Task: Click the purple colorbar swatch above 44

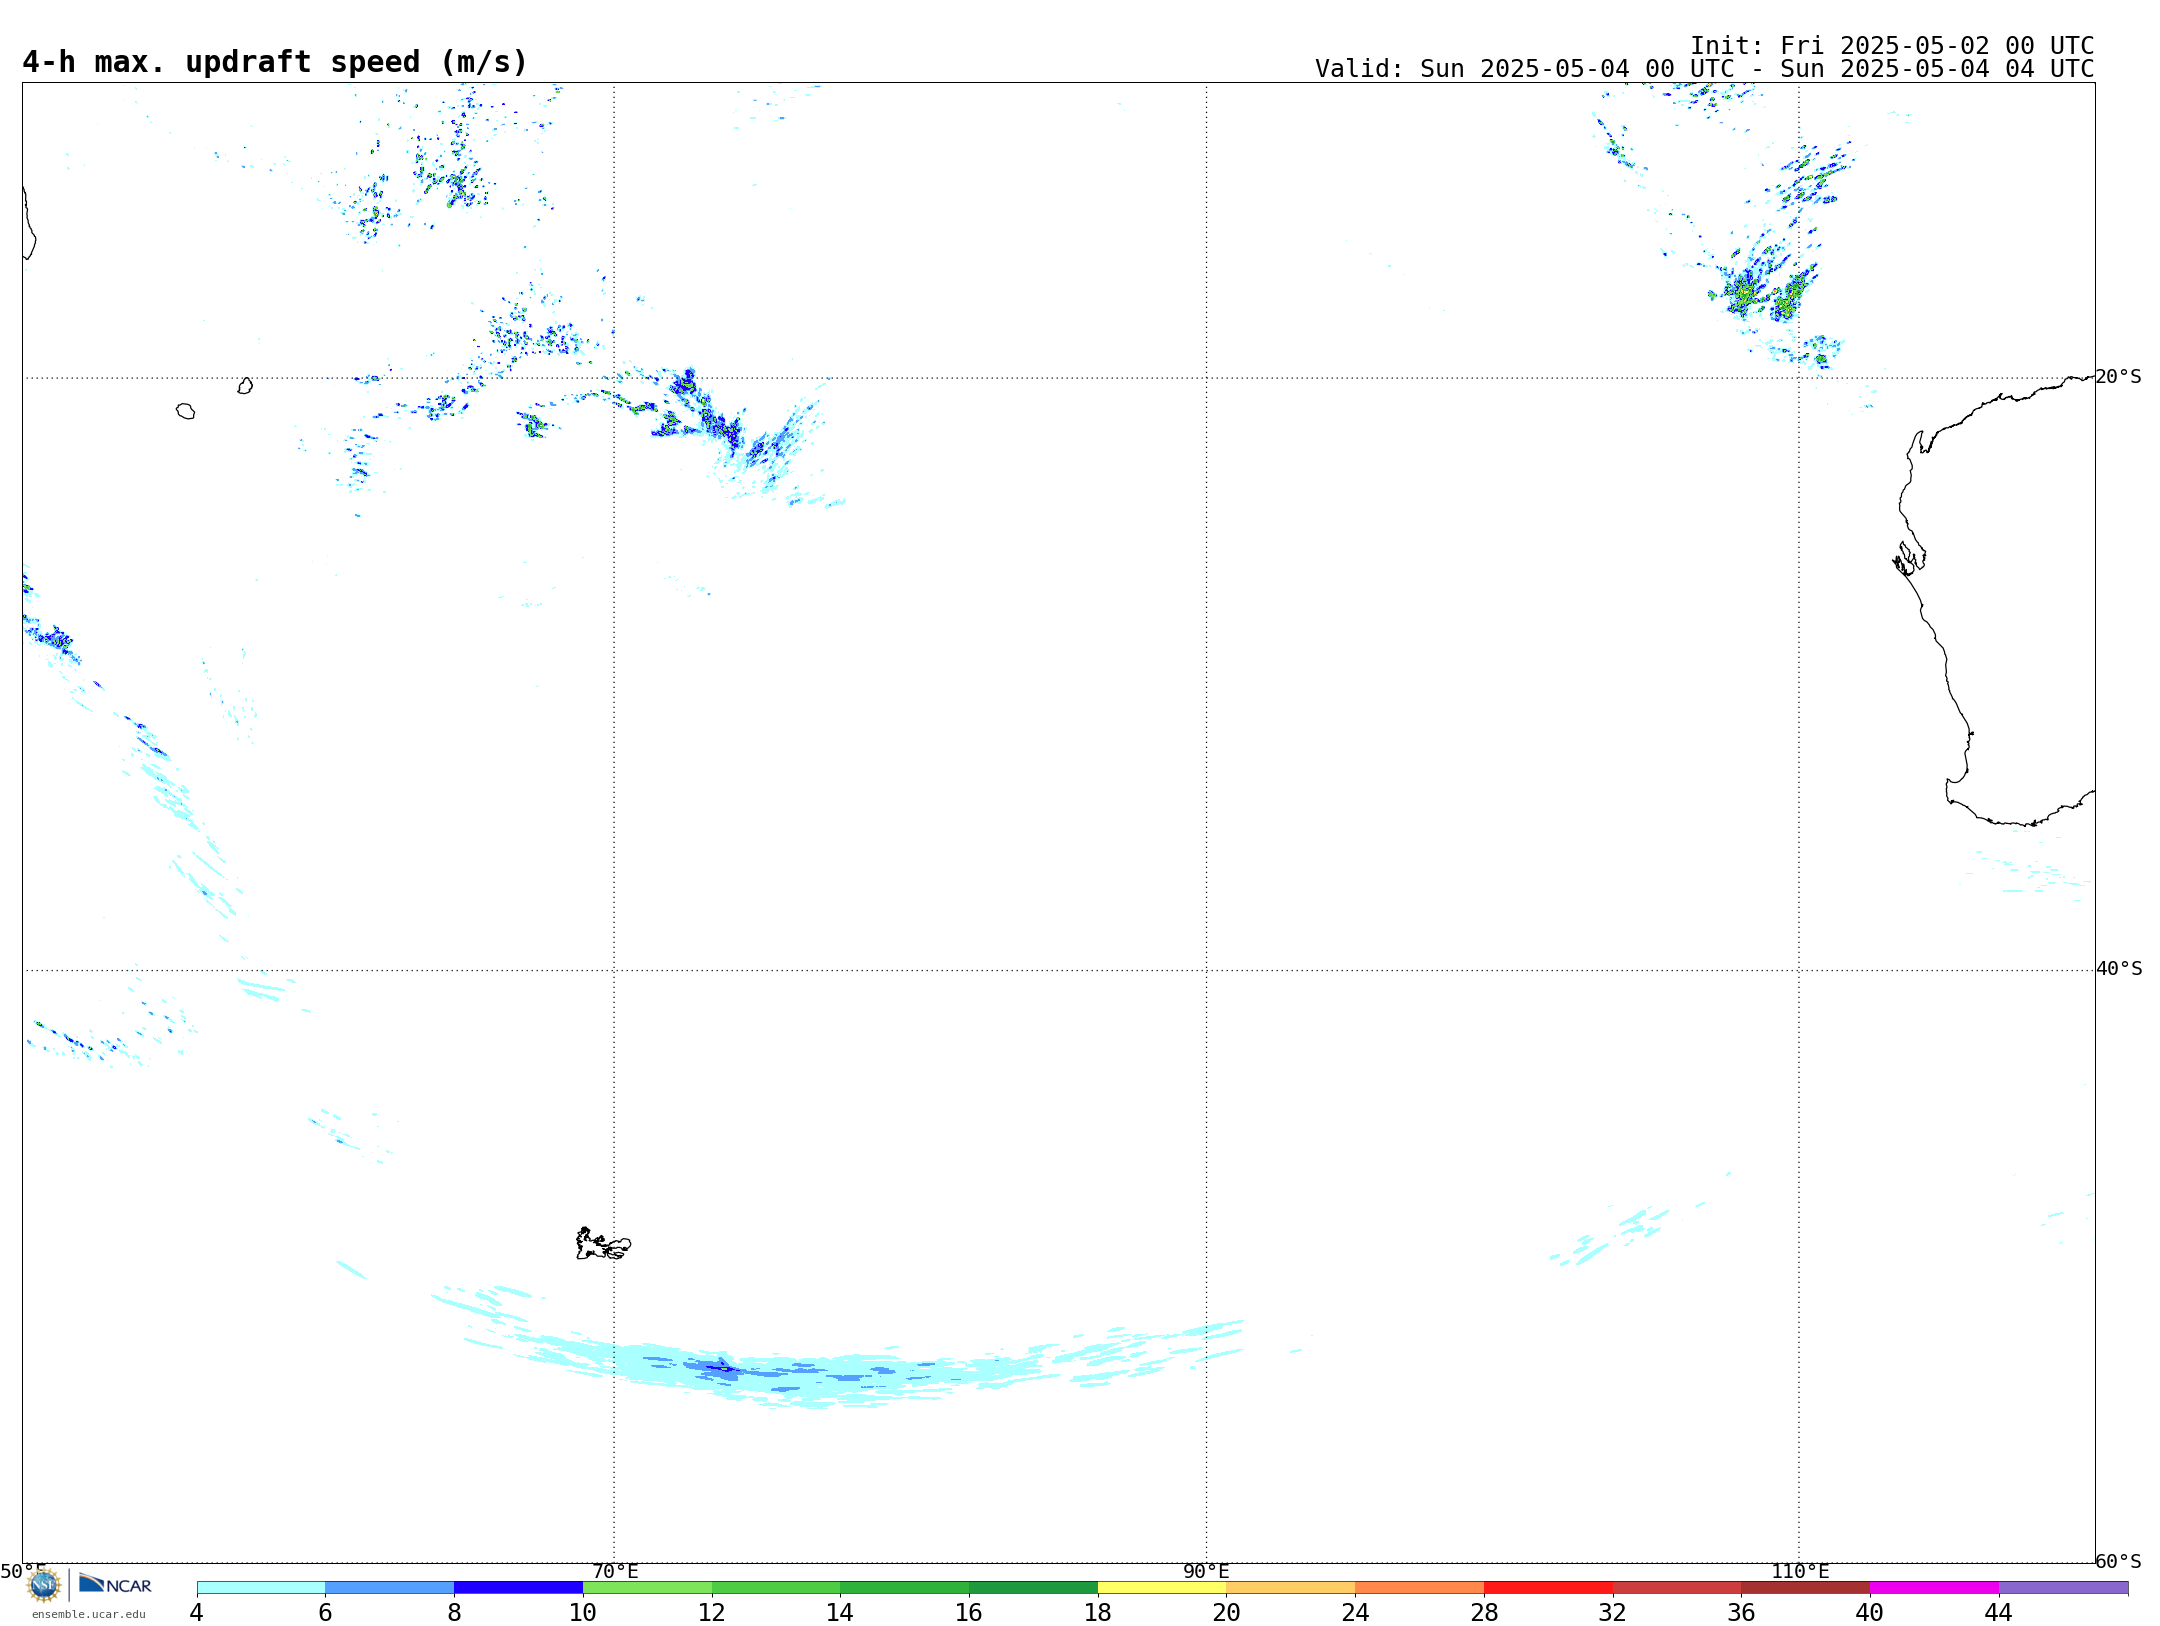Action: [x=2063, y=1587]
